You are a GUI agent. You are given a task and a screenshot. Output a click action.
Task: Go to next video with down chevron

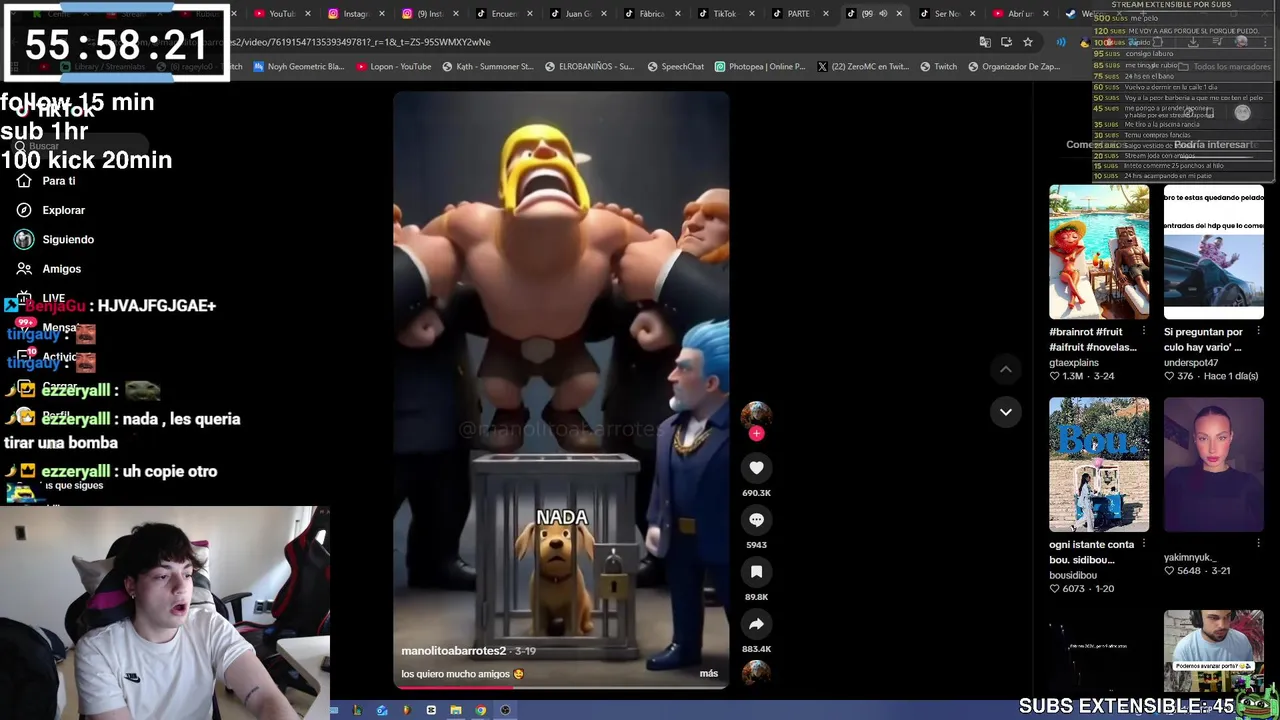pyautogui.click(x=1006, y=412)
